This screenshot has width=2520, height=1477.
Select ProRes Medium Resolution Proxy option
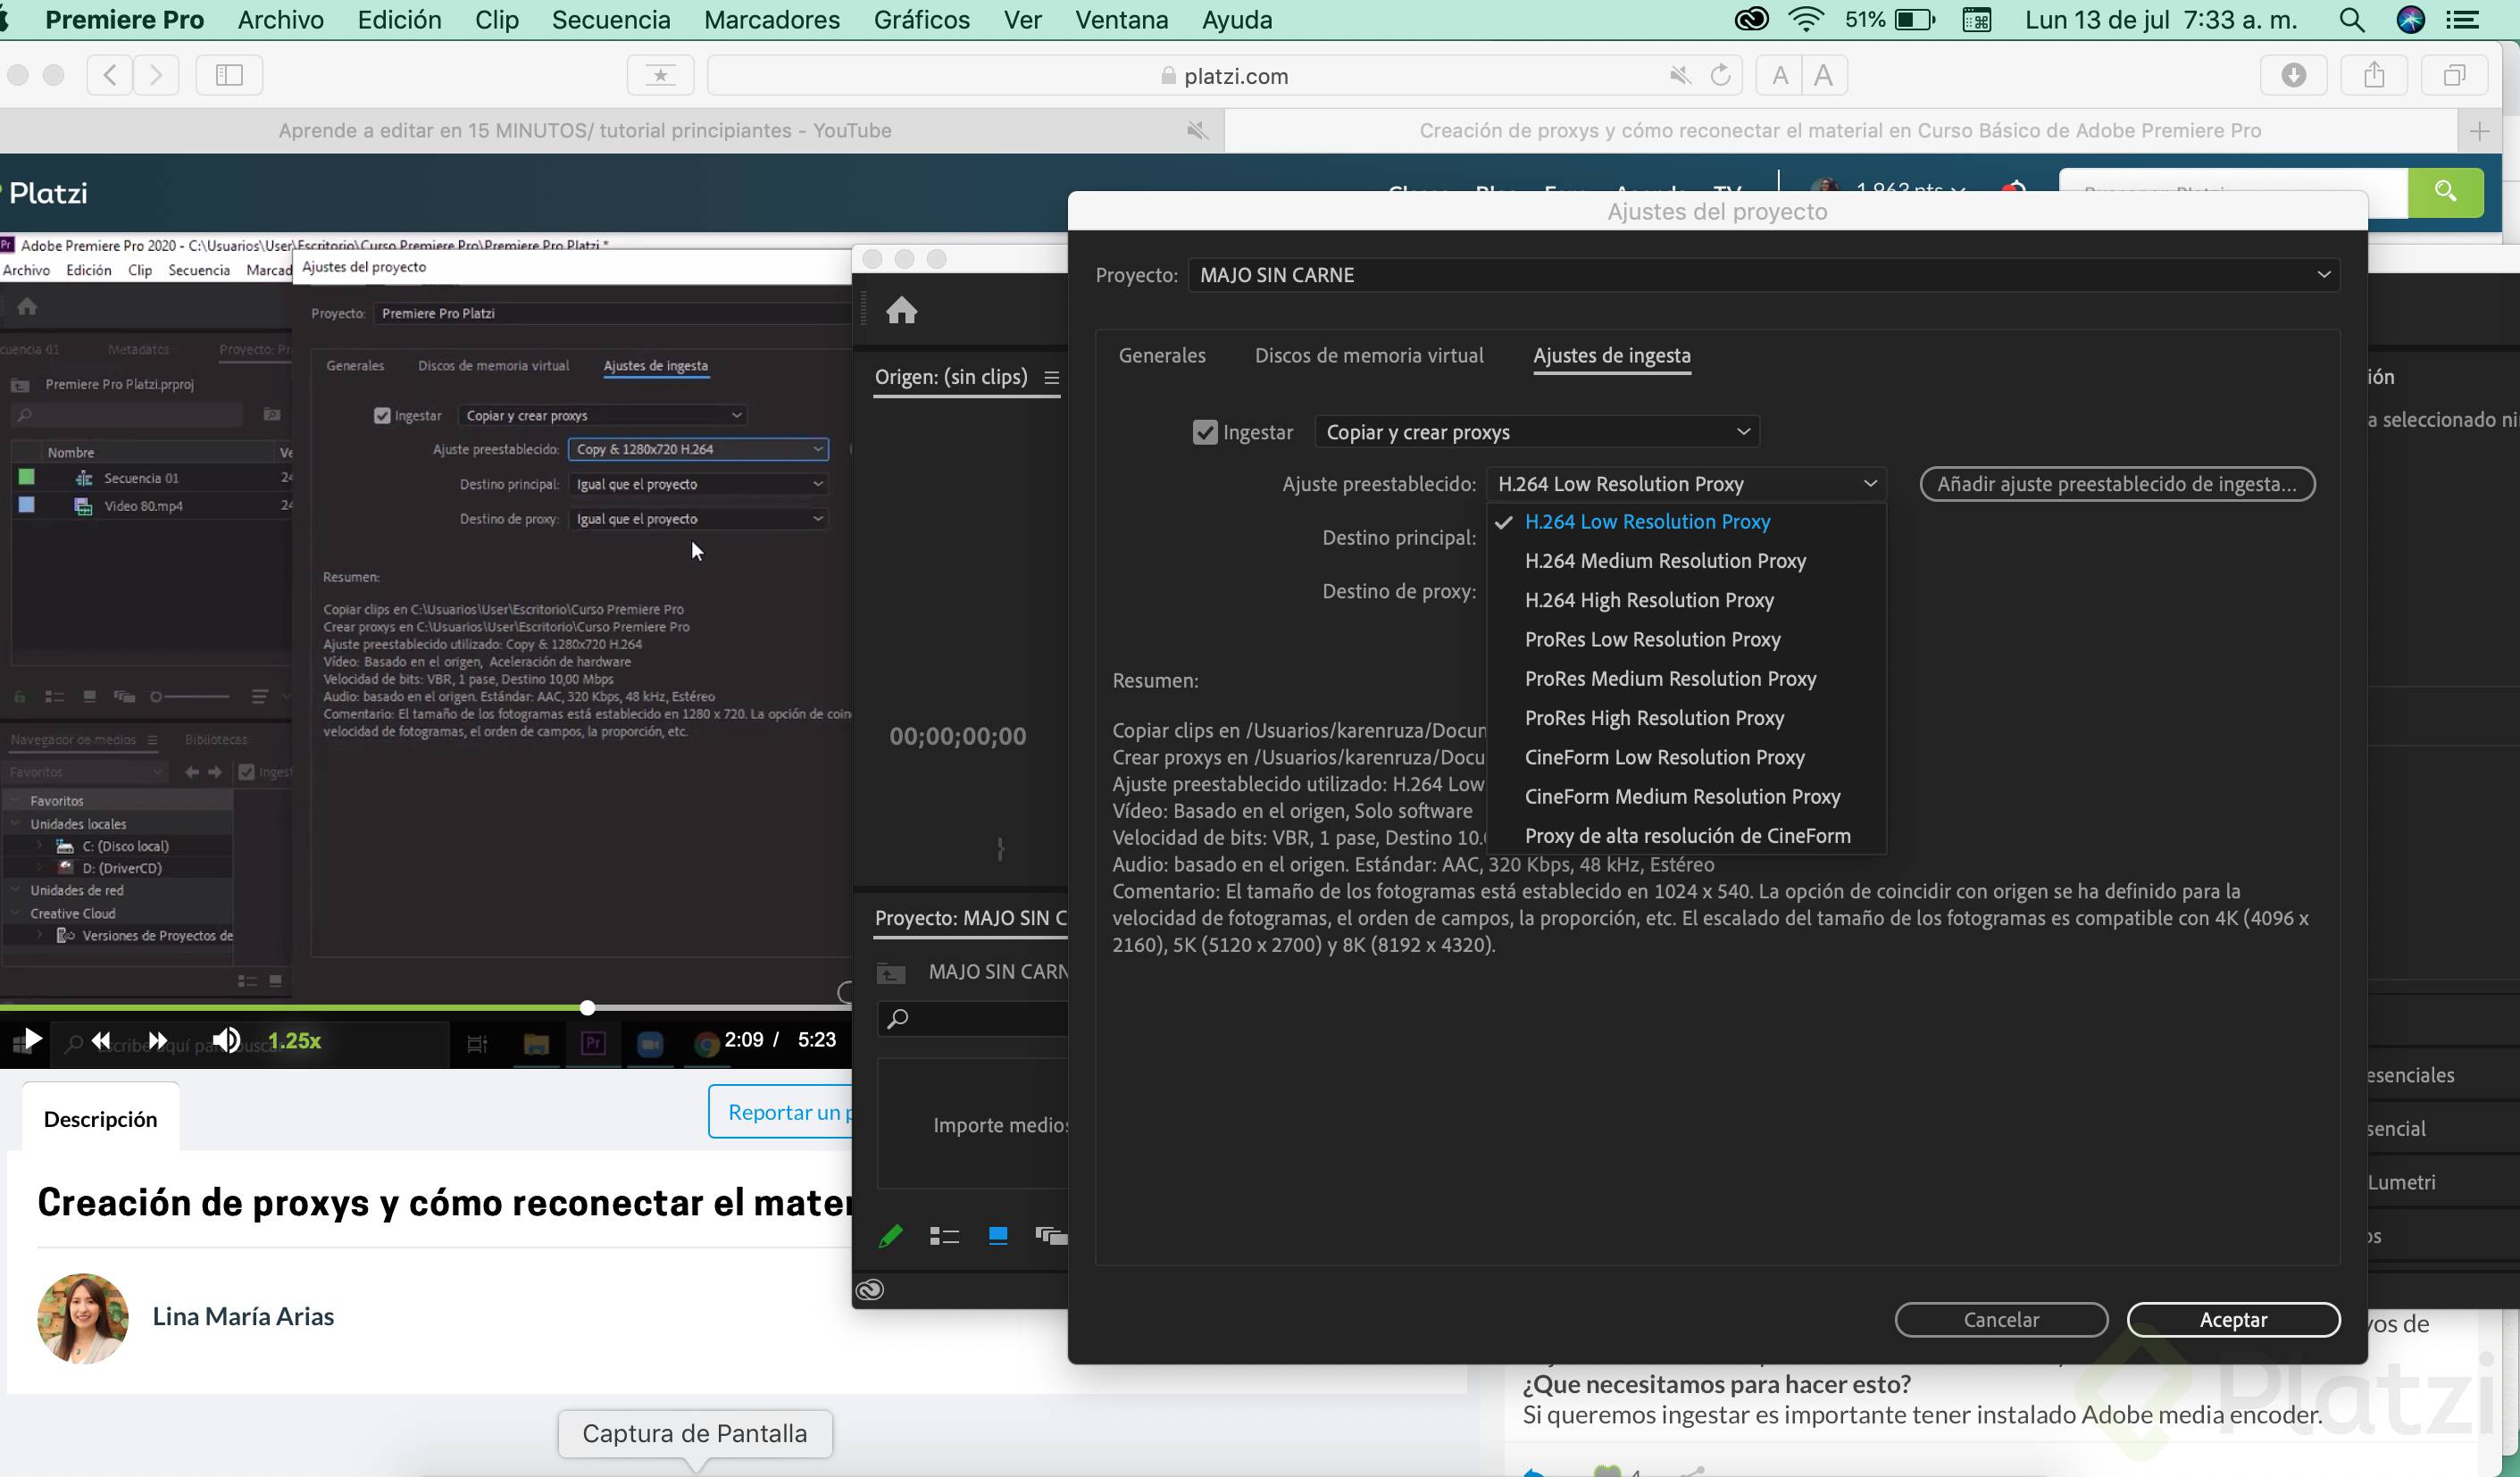[1670, 679]
